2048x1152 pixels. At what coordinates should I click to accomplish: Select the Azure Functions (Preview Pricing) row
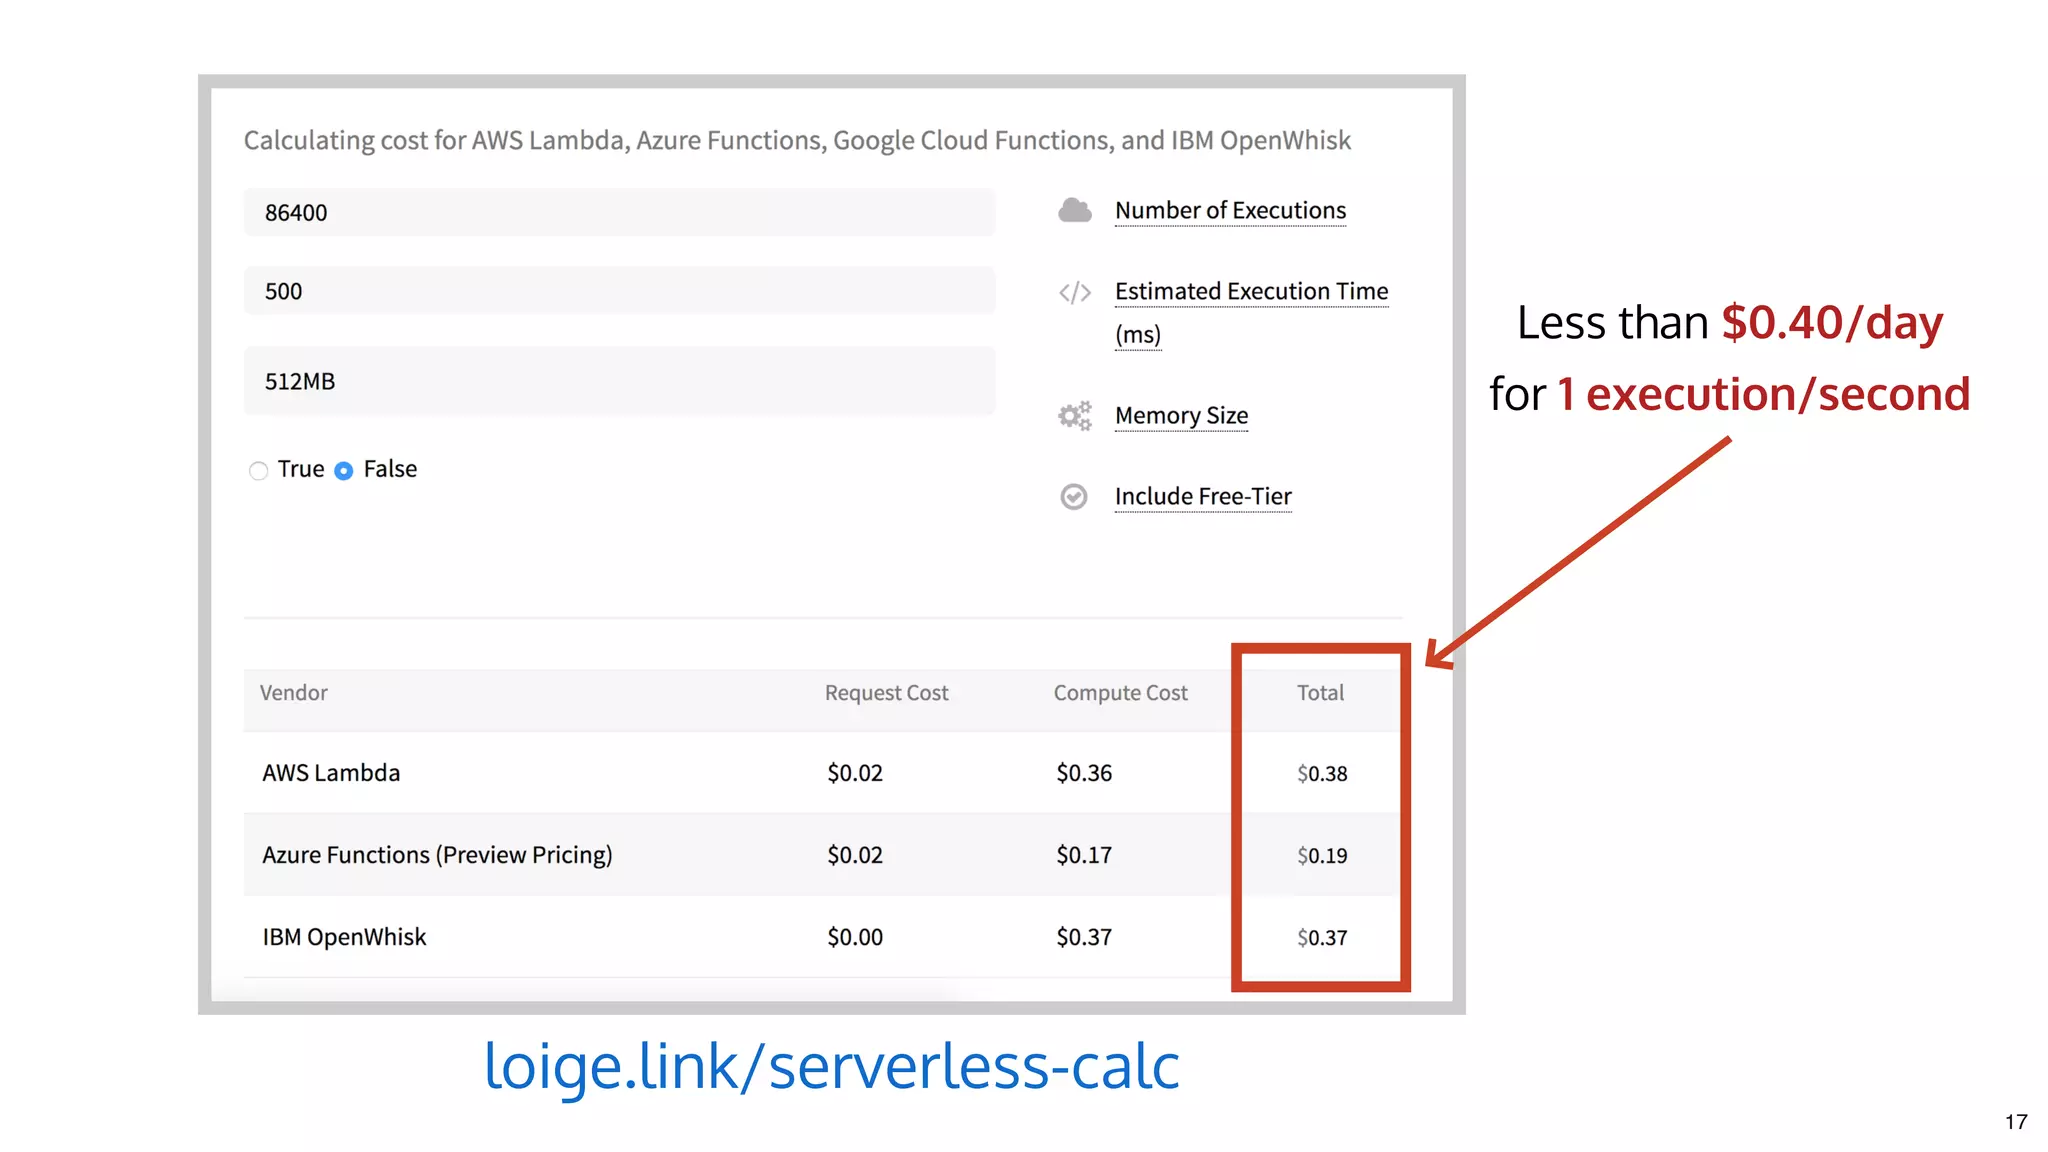823,854
